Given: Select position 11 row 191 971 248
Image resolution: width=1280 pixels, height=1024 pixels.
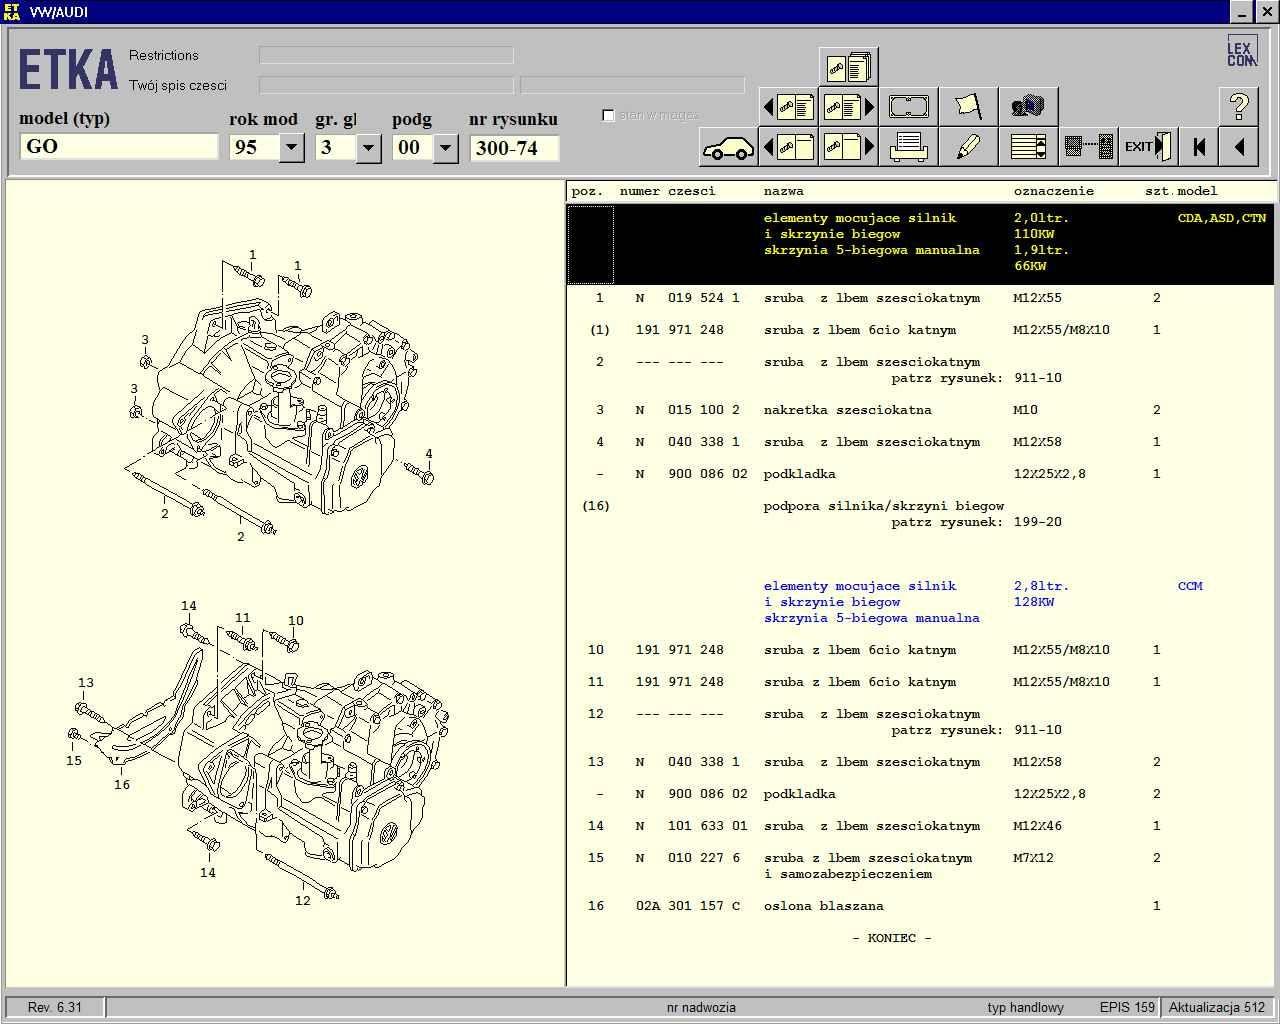Looking at the screenshot, I should point(920,682).
